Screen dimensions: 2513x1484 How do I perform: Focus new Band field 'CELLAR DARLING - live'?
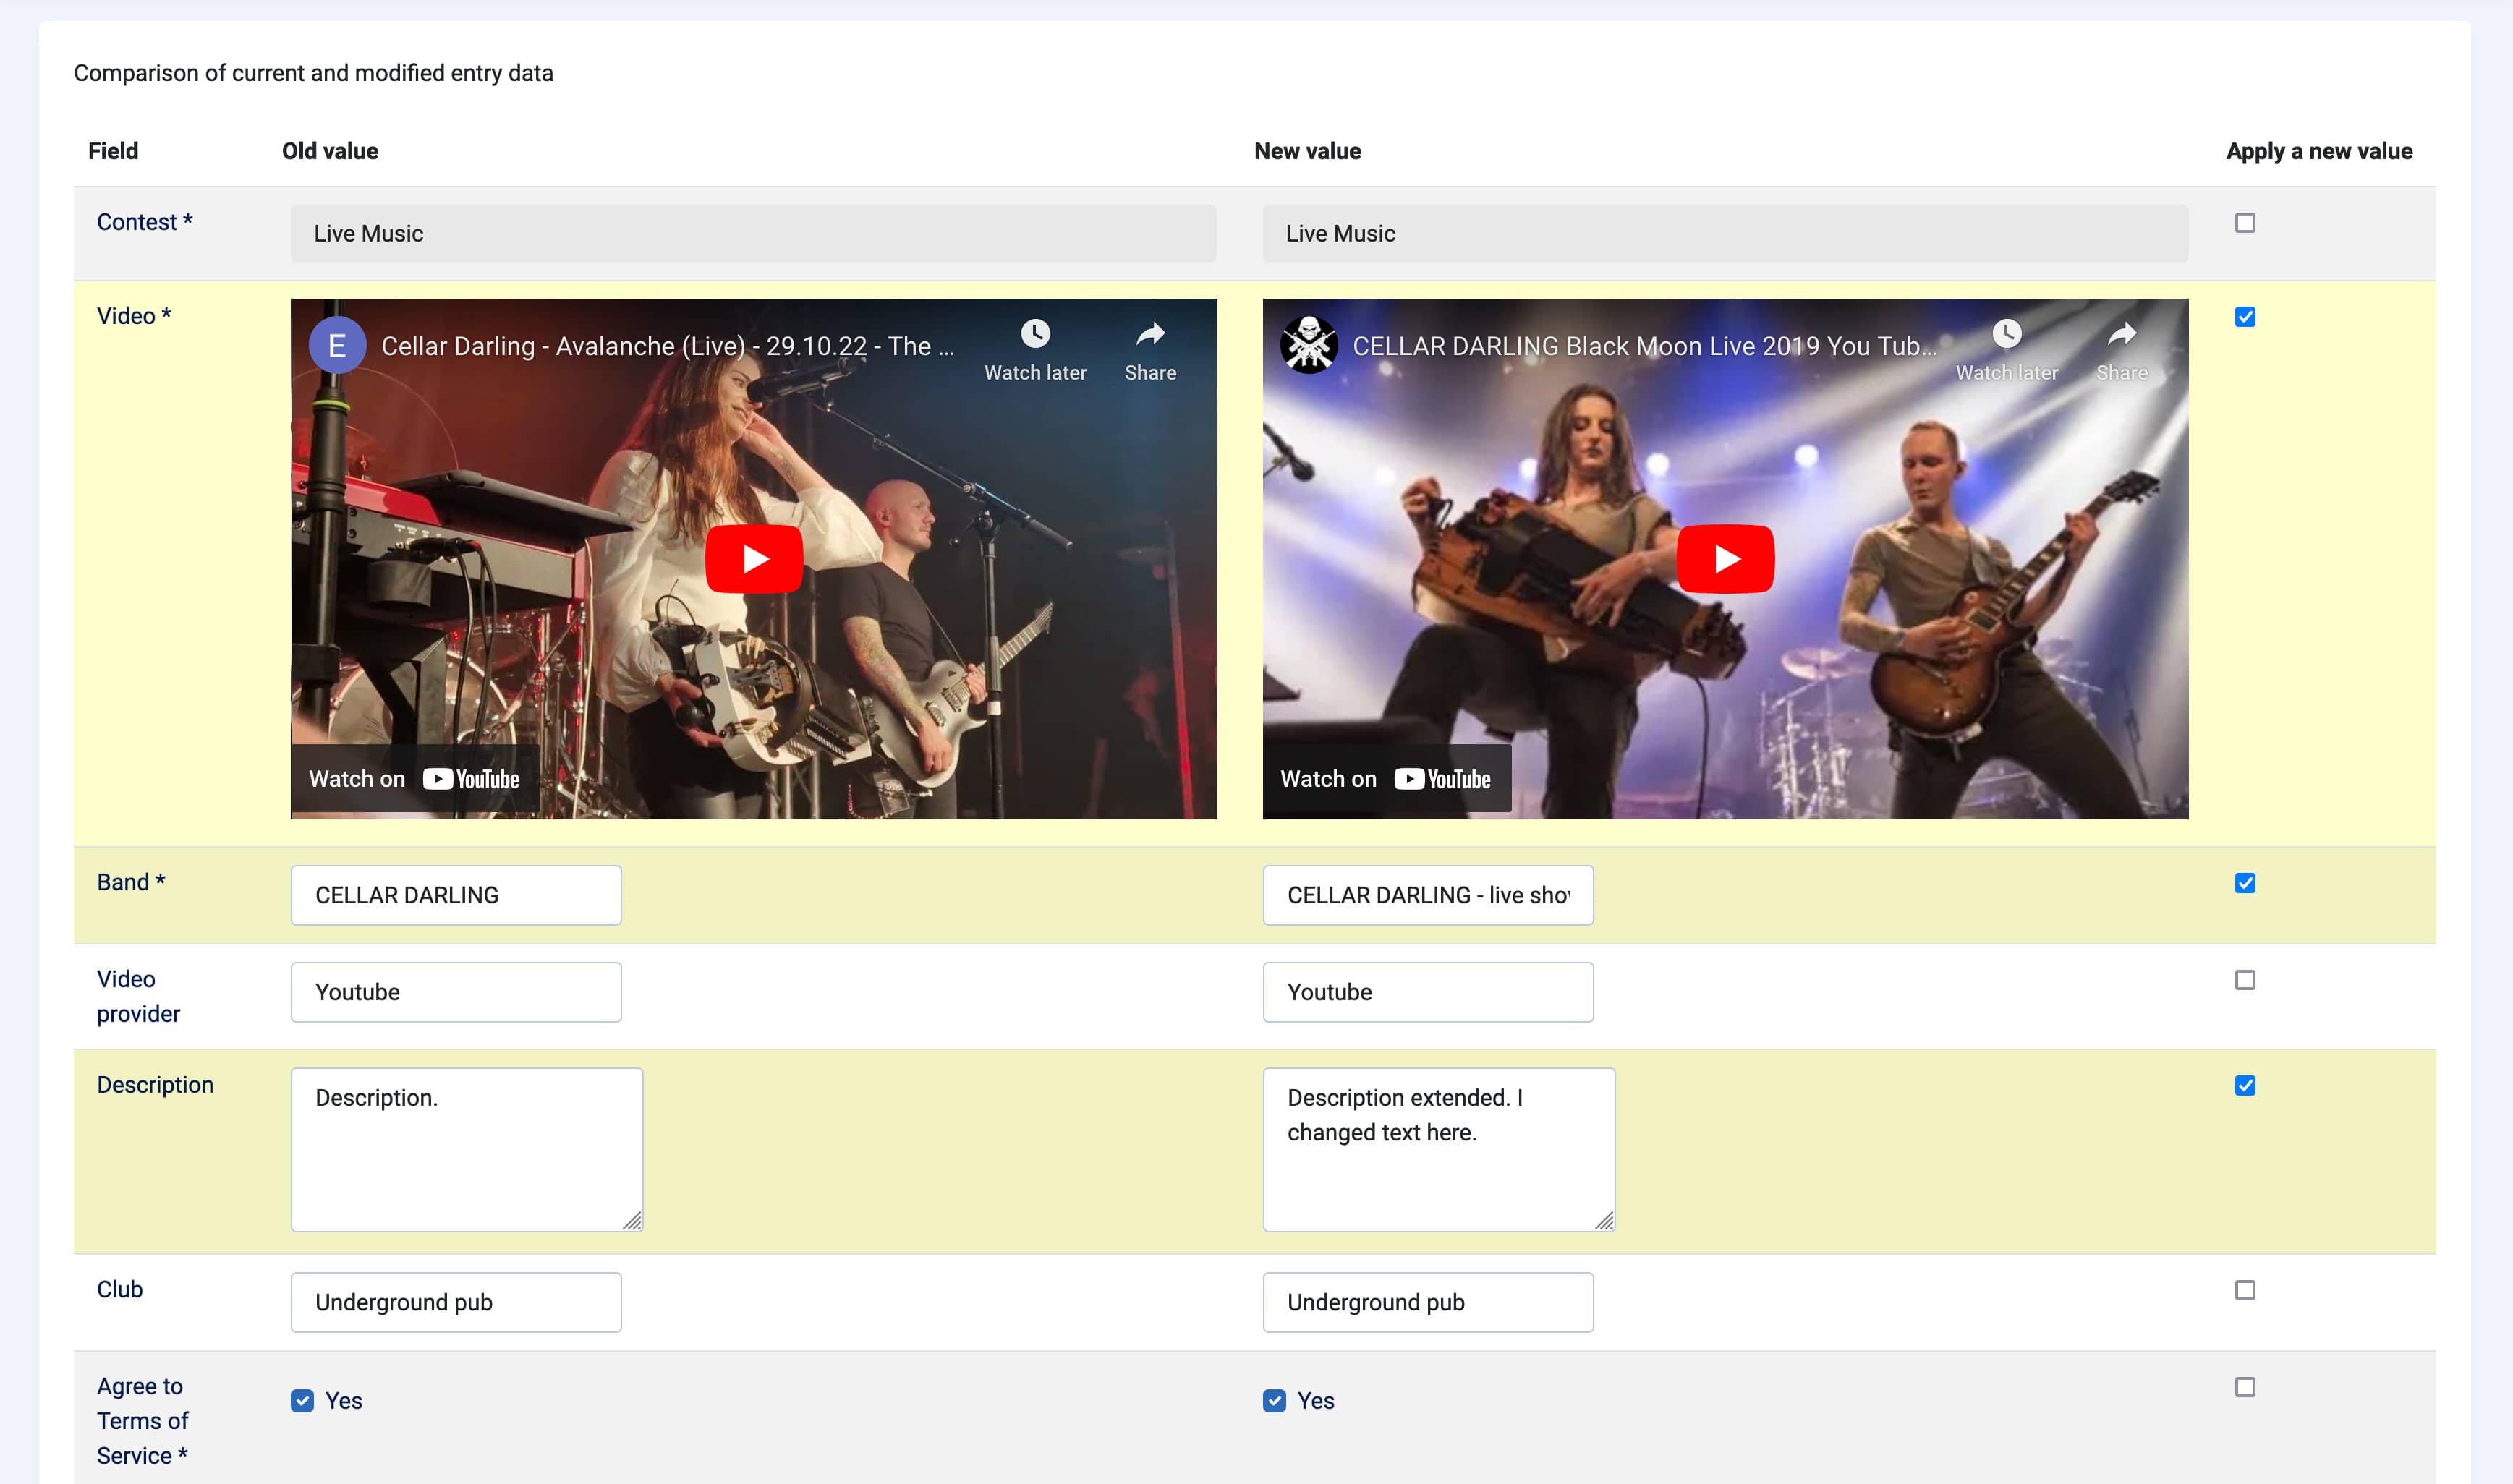click(x=1428, y=895)
